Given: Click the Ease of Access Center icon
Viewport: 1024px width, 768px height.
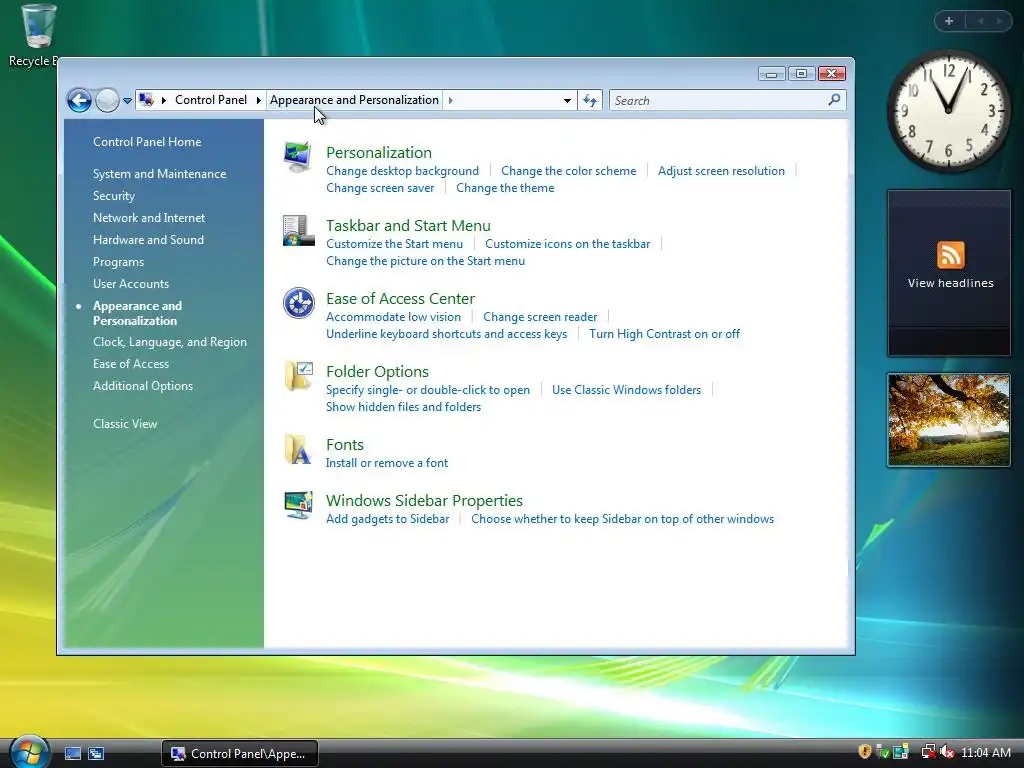Looking at the screenshot, I should tap(298, 303).
